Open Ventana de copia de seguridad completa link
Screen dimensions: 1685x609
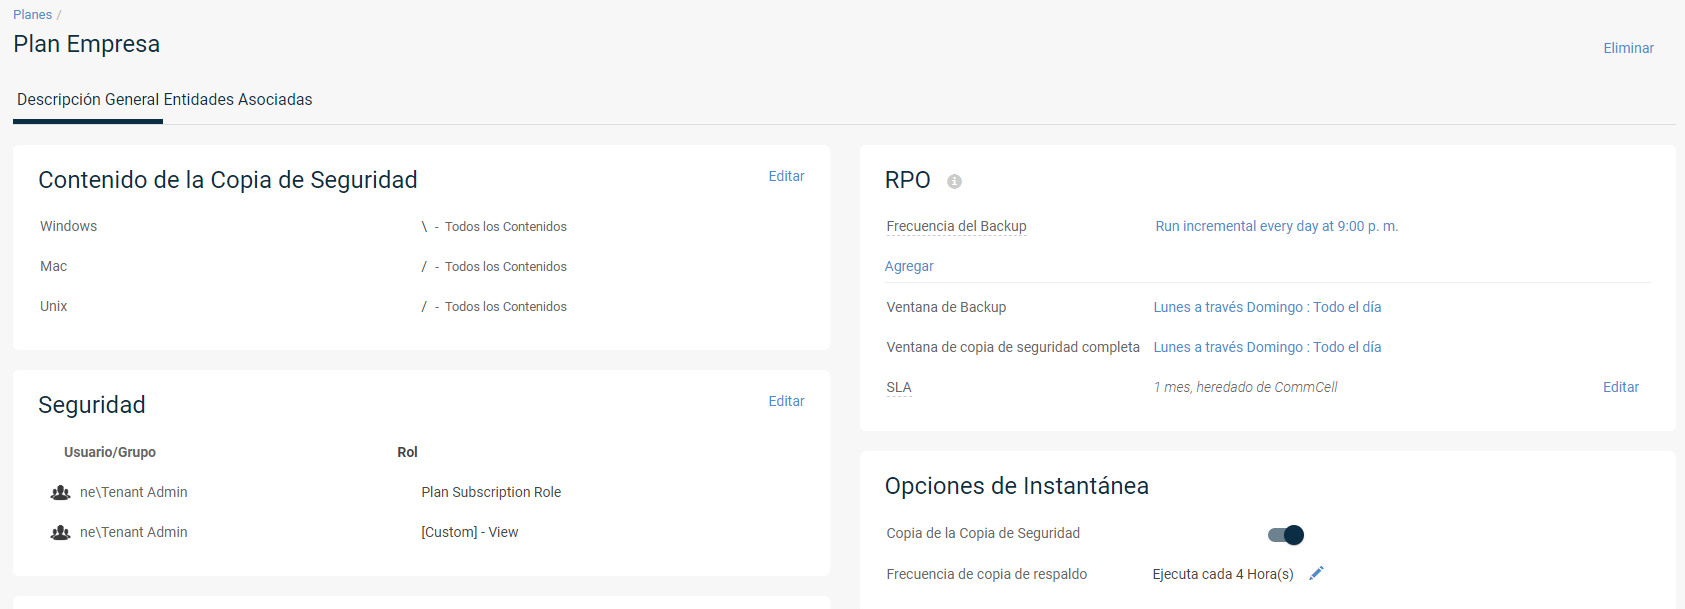[1267, 347]
